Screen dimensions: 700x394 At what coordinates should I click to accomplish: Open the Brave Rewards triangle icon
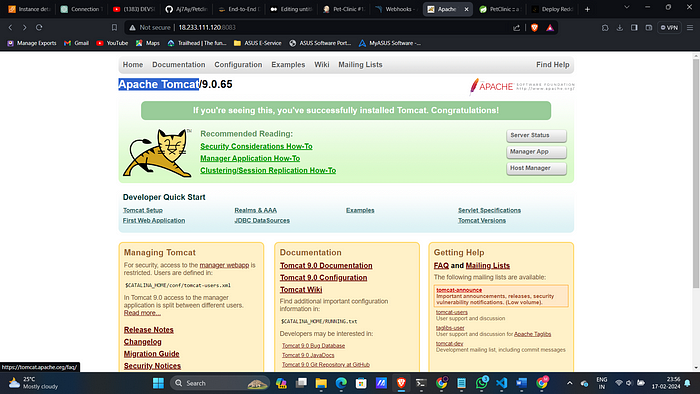point(550,28)
